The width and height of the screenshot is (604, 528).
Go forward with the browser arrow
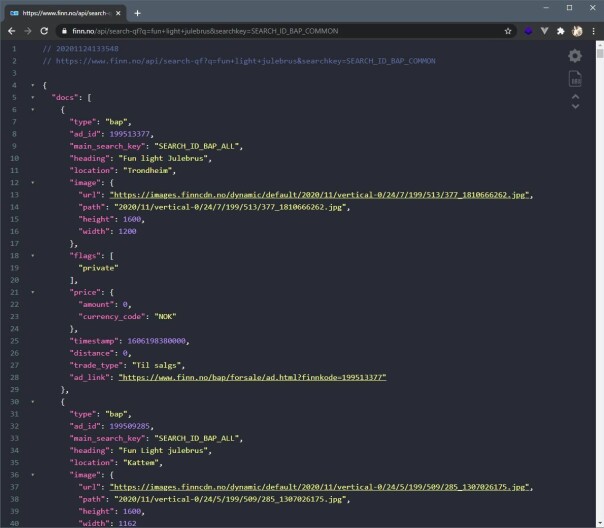click(28, 31)
